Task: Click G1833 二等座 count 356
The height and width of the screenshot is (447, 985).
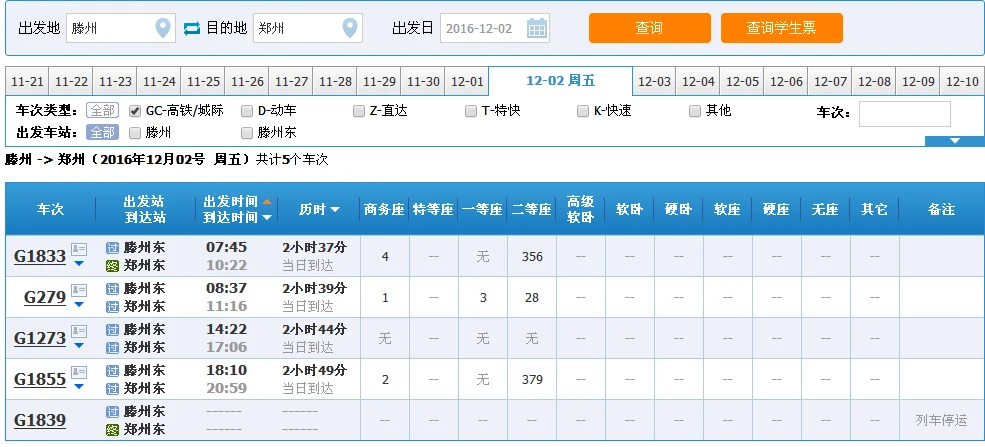Action: 532,257
